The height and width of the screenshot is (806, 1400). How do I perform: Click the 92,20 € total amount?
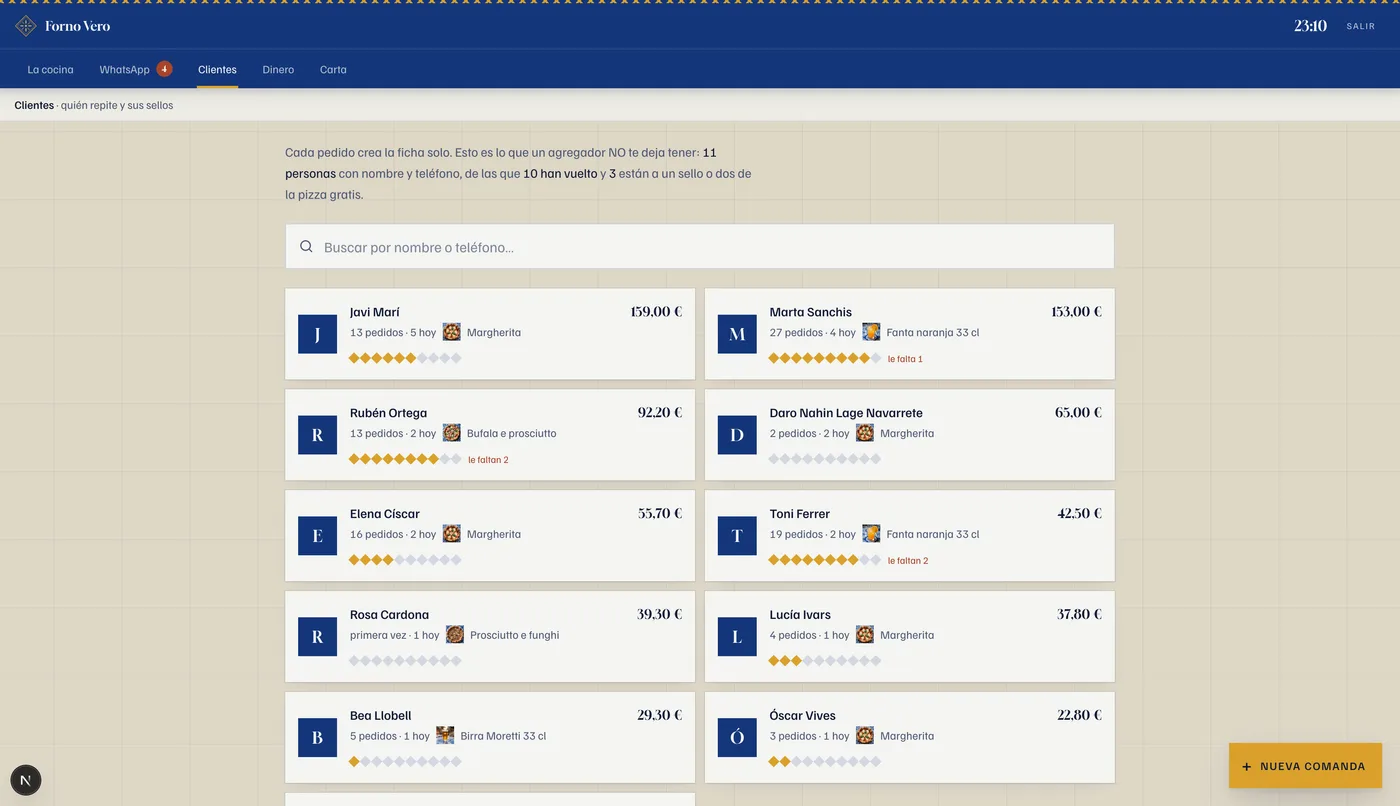click(660, 413)
